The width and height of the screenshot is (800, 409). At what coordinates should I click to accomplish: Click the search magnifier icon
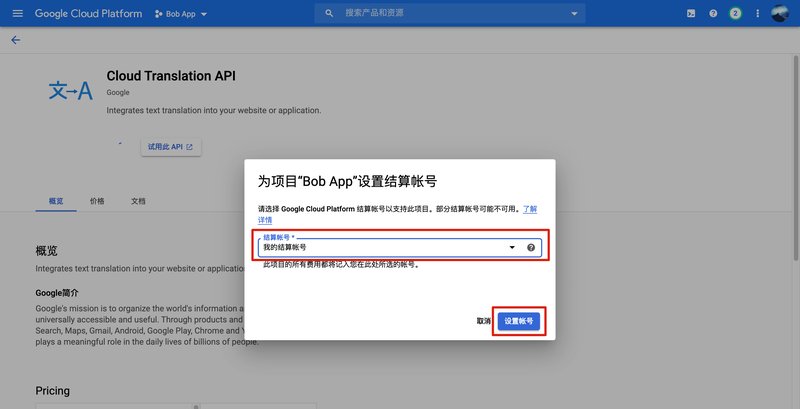[x=329, y=13]
